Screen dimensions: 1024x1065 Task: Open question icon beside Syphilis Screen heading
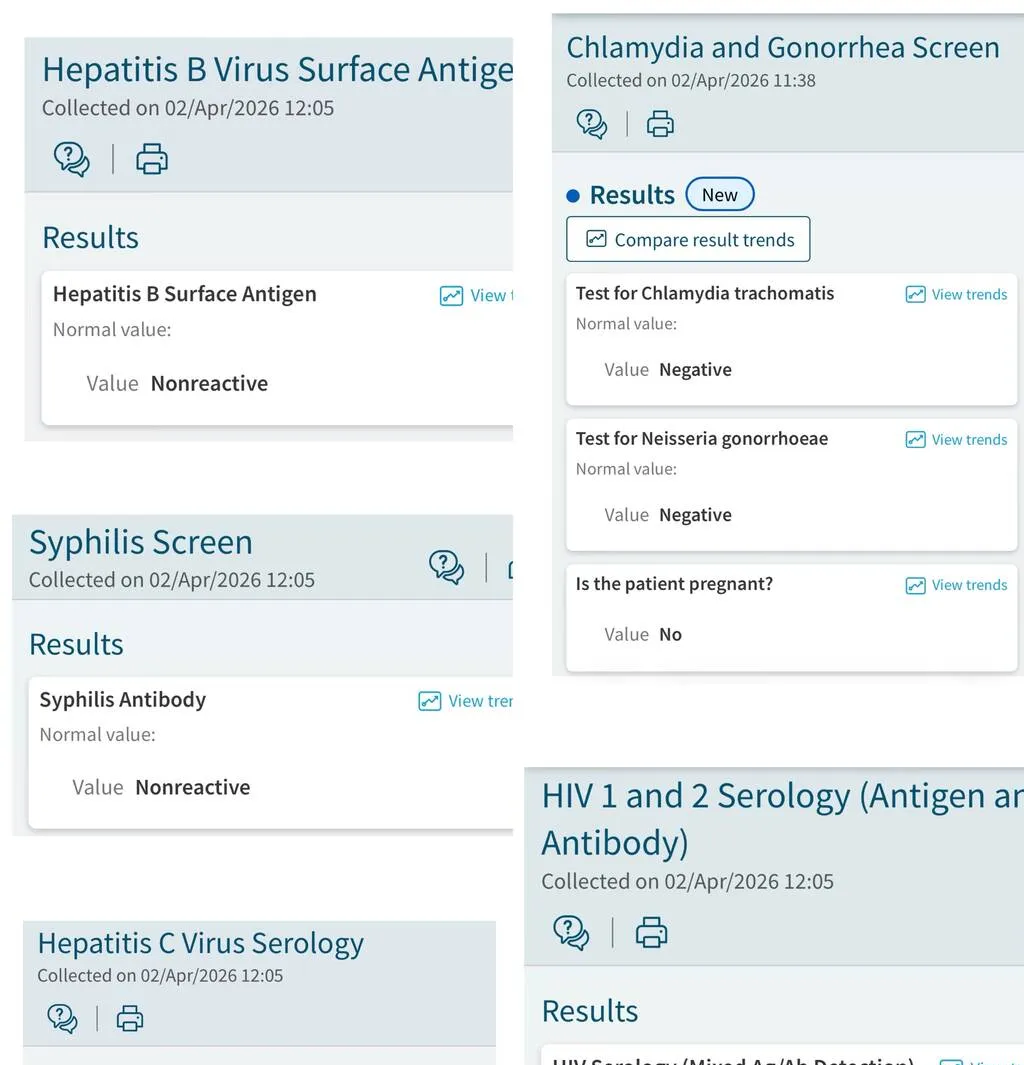[x=447, y=567]
